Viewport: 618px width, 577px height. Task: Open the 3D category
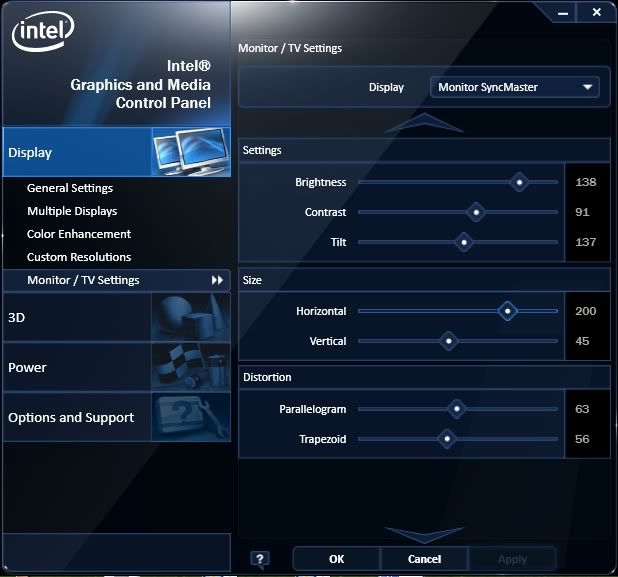[x=116, y=317]
